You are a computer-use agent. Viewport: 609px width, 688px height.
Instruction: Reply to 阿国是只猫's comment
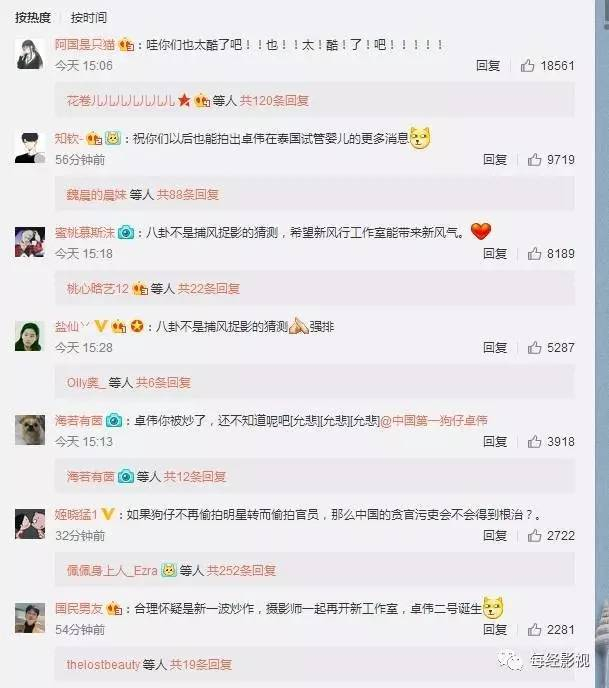coord(488,66)
